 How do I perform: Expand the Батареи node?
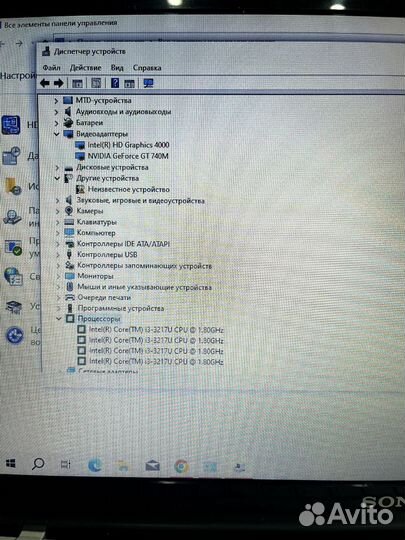point(56,123)
